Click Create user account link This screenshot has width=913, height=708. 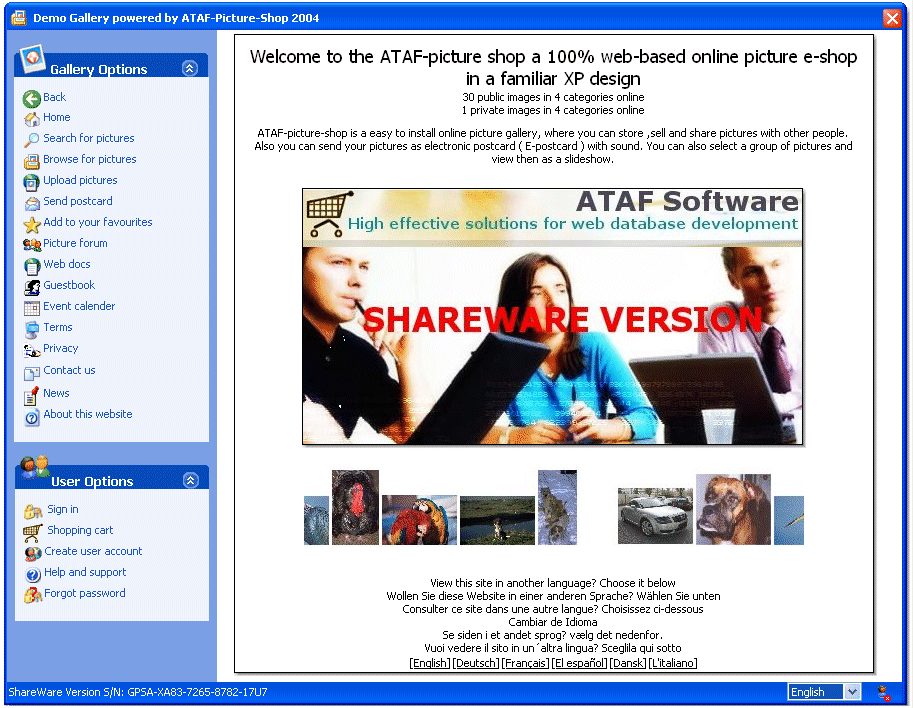[x=93, y=551]
